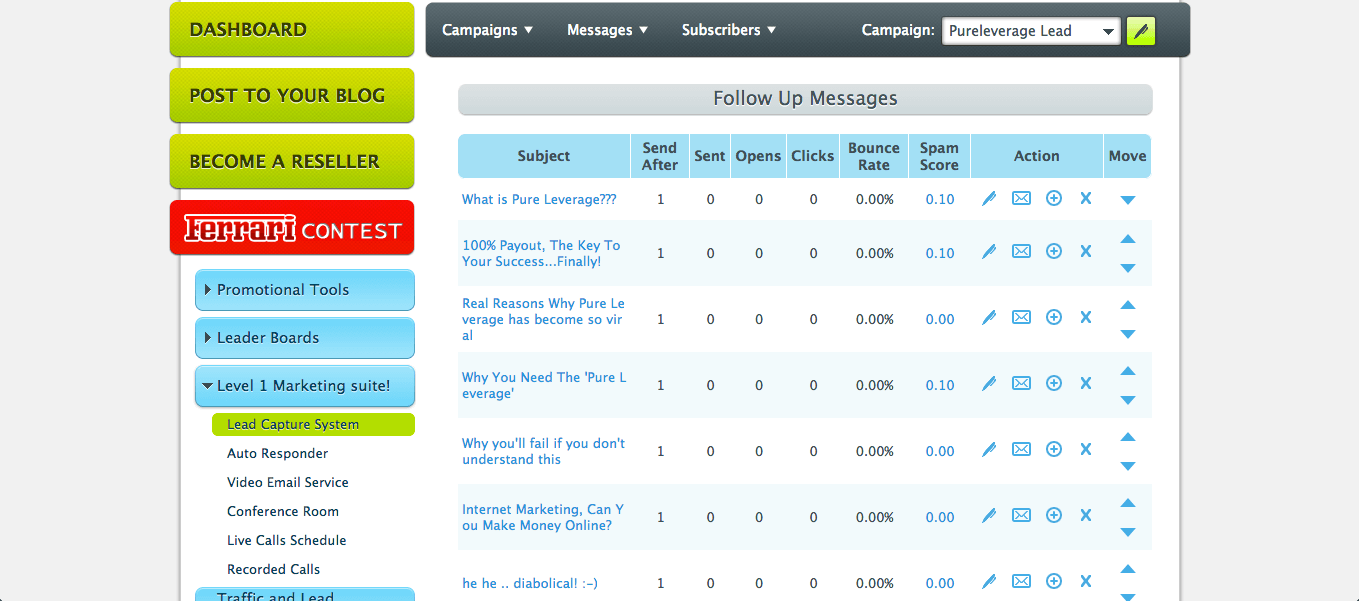Viewport: 1359px width, 601px height.
Task: Click spam score 0.00 for 'Real Reasons Why'
Action: tap(940, 319)
